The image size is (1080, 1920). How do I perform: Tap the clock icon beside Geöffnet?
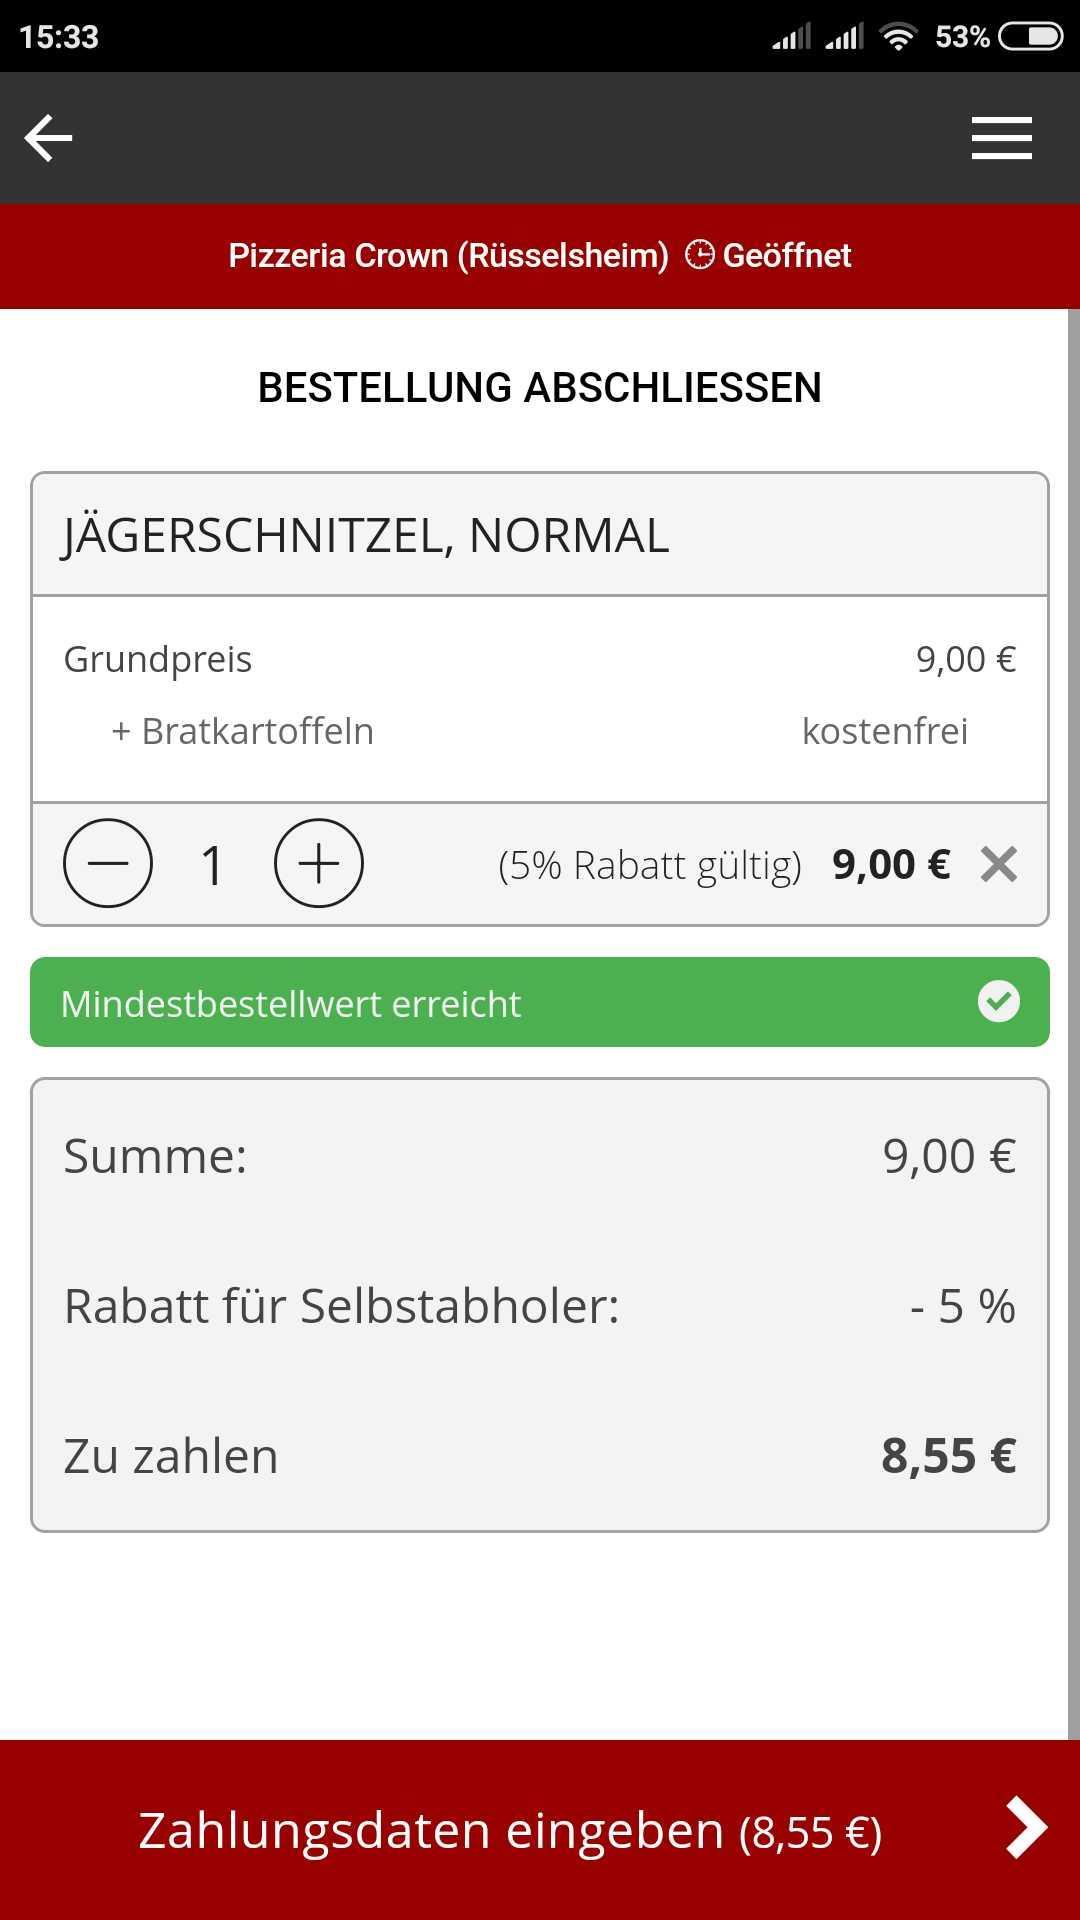coord(699,255)
